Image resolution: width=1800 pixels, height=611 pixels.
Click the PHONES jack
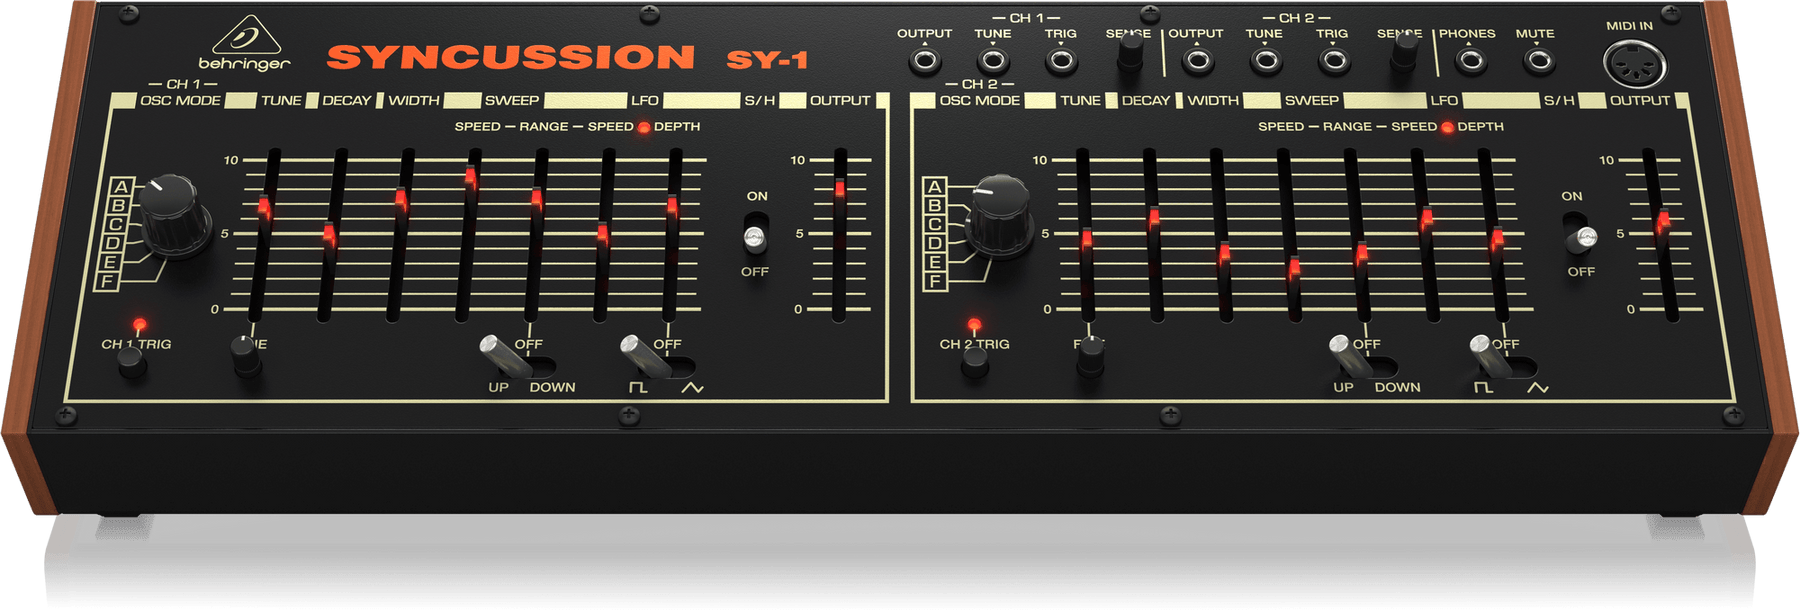[x=1469, y=61]
